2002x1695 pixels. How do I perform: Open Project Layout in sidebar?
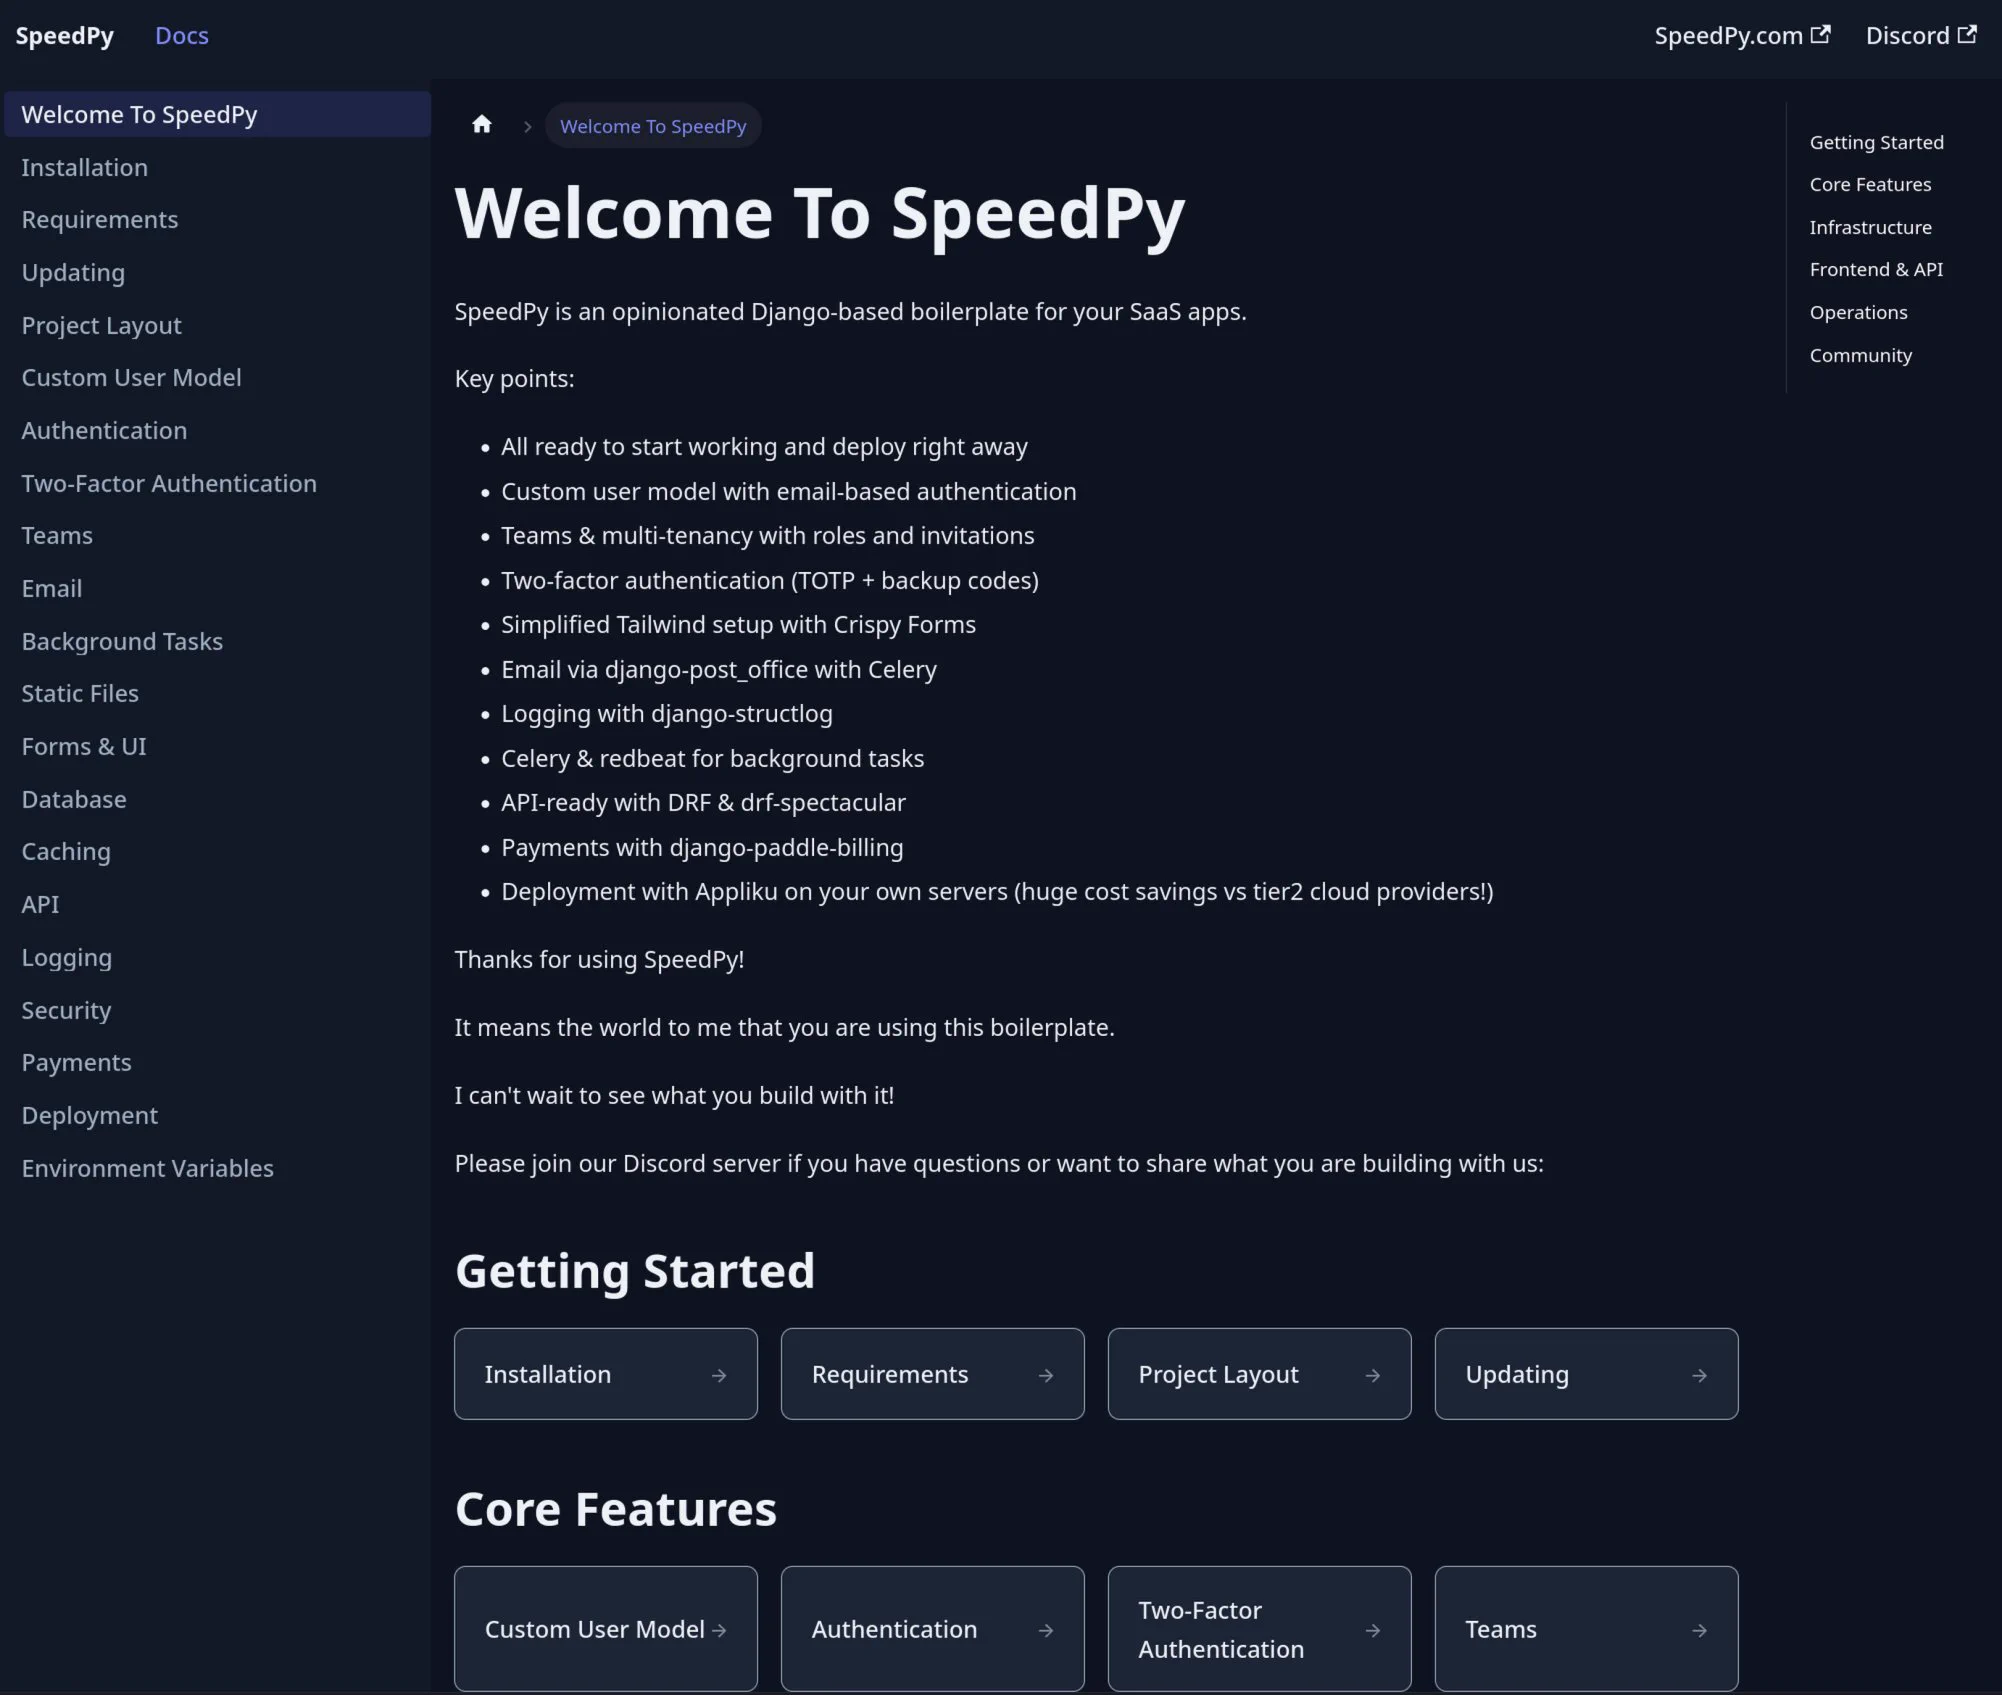click(218, 325)
